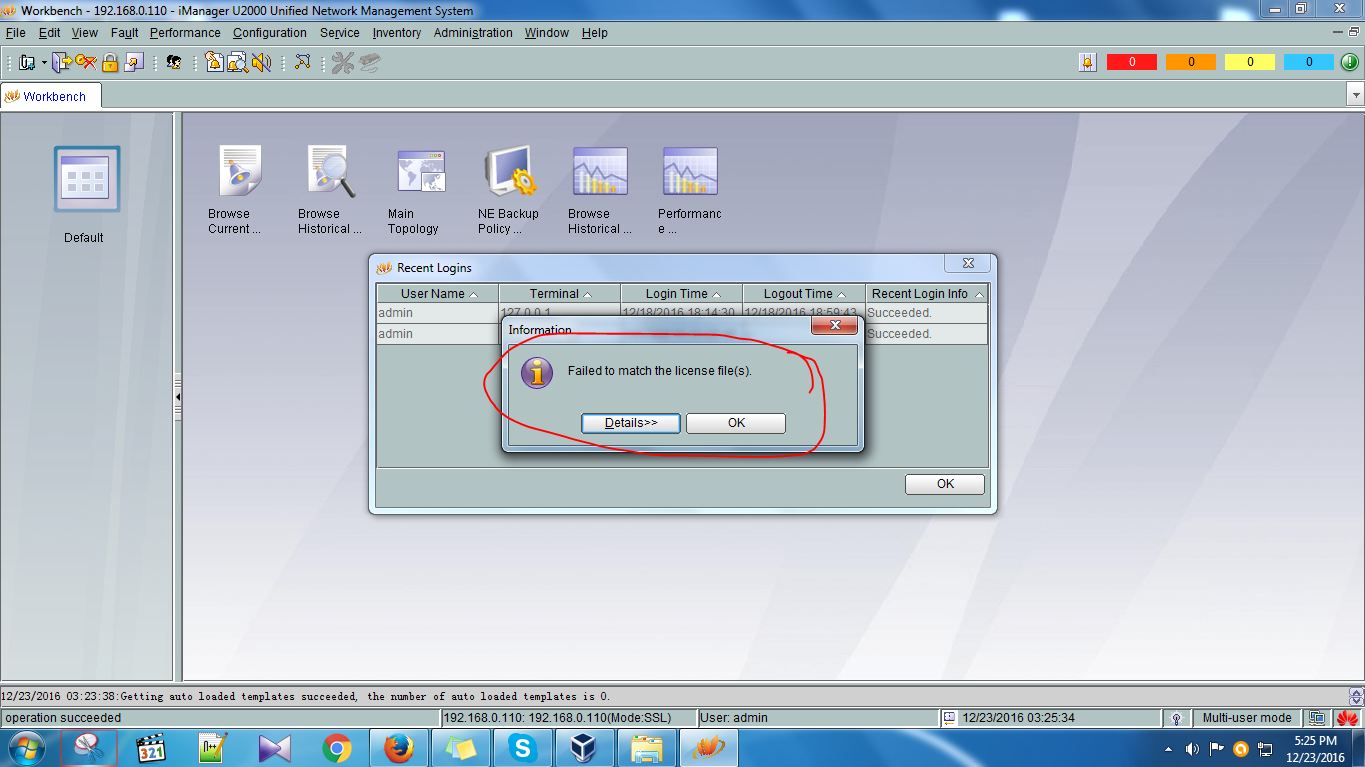Click the blue warning alarm counter
The width and height of the screenshot is (1365, 767).
click(x=1309, y=62)
